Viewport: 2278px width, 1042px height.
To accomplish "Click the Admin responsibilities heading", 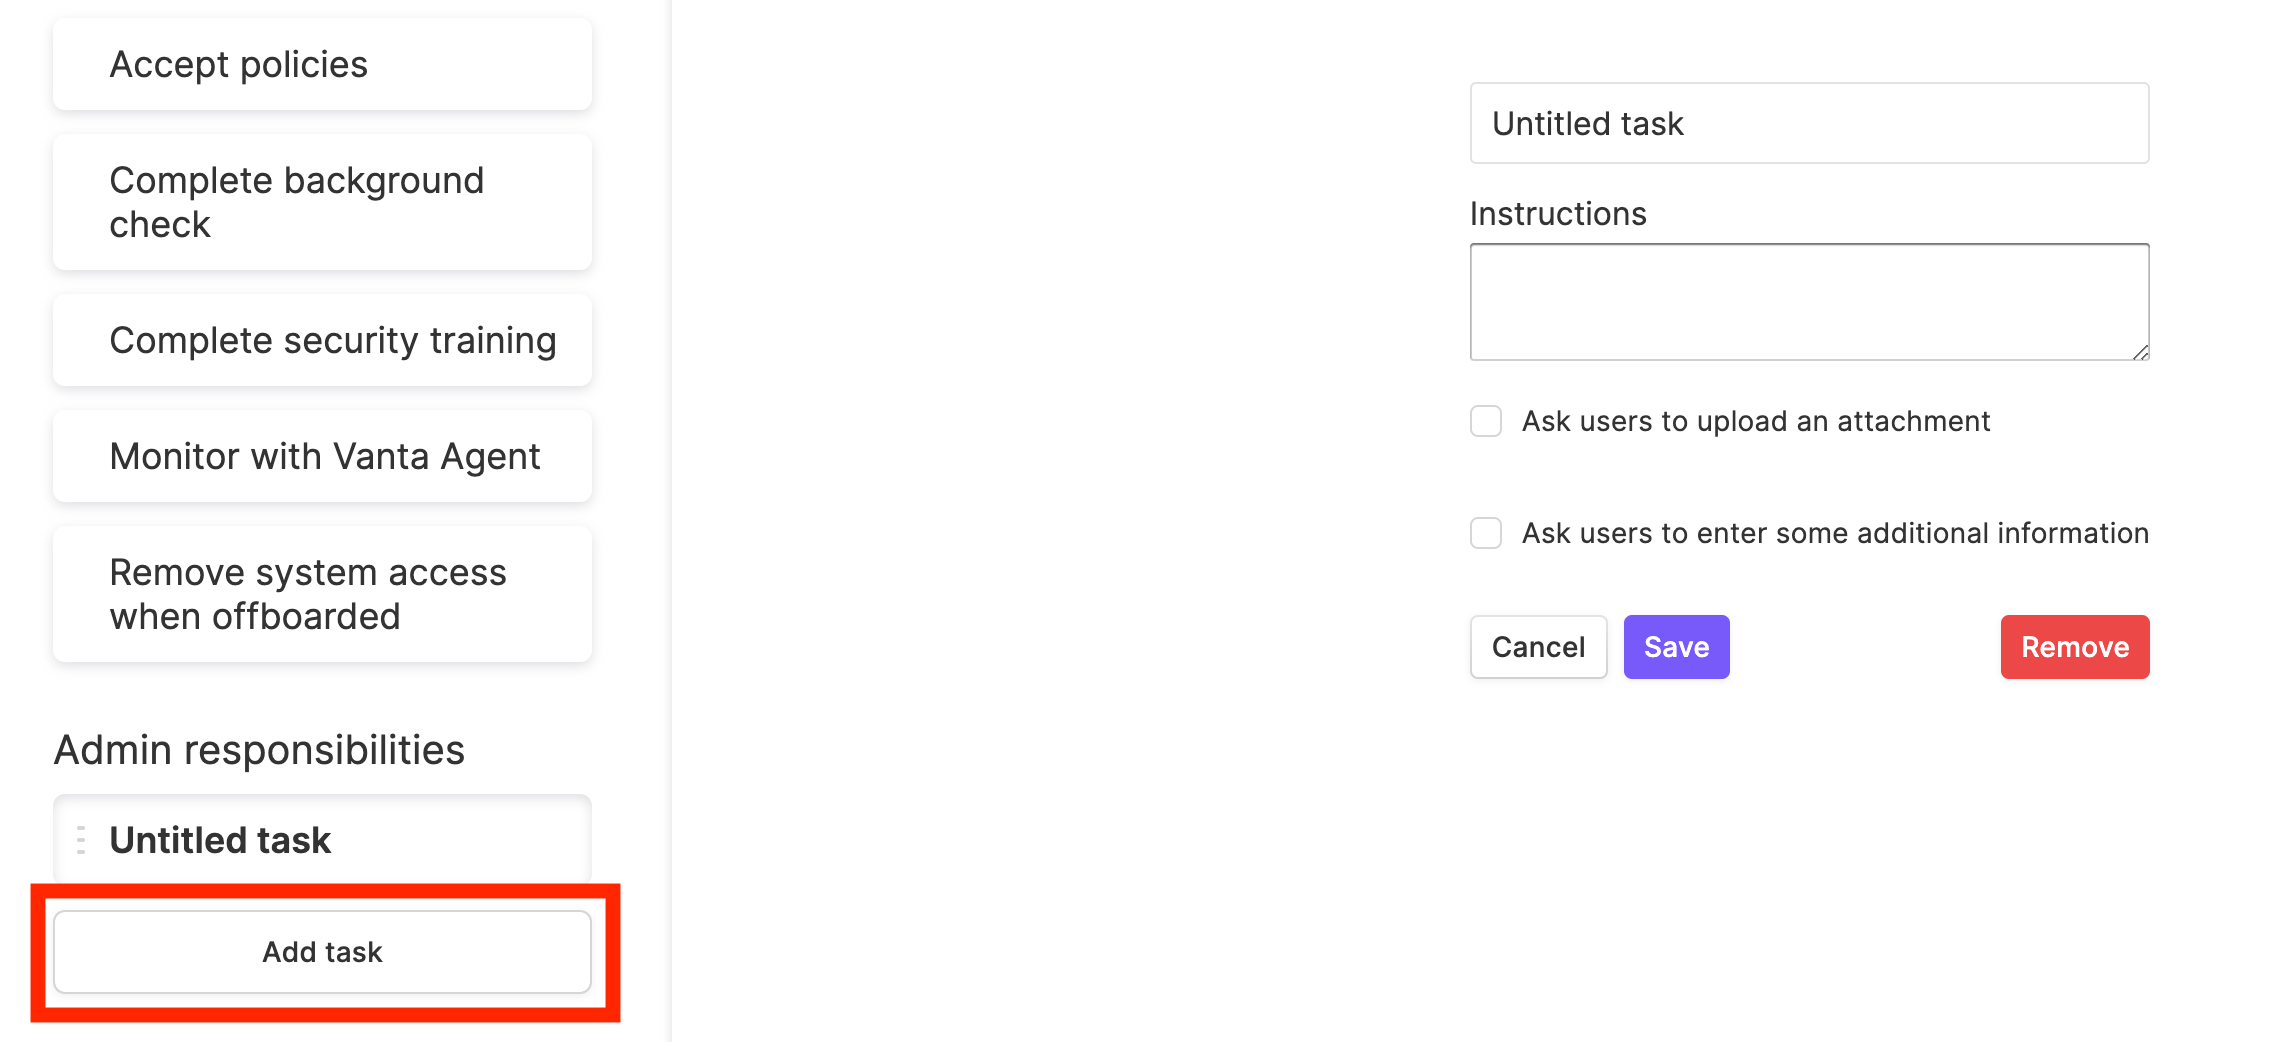I will click(259, 750).
